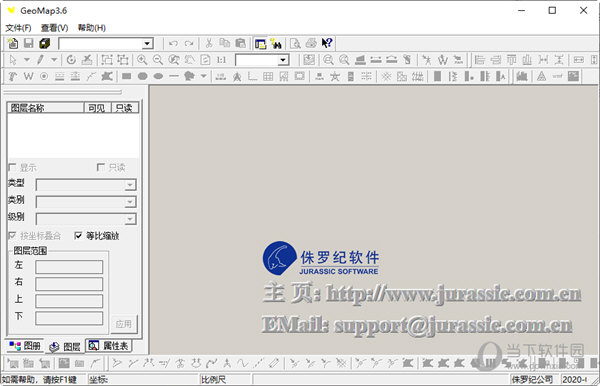This screenshot has height=386, width=600.
Task: Open the shape tools dropdown arrow
Action: click(204, 76)
